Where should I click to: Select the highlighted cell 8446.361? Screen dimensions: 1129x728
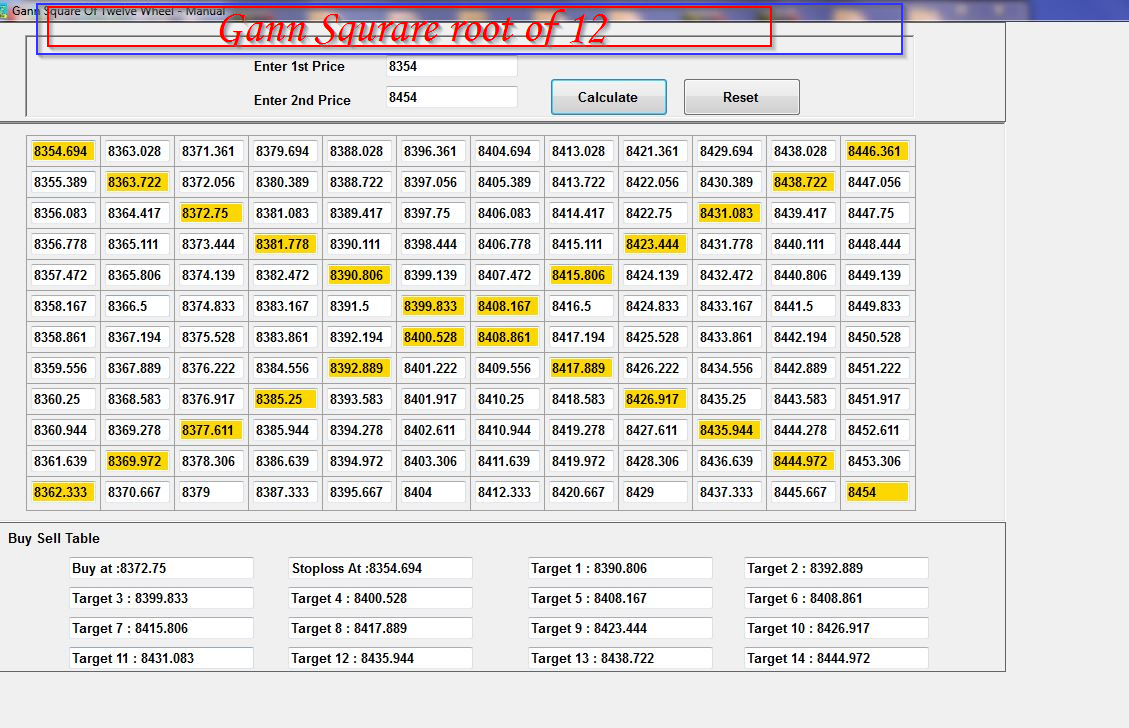876,151
